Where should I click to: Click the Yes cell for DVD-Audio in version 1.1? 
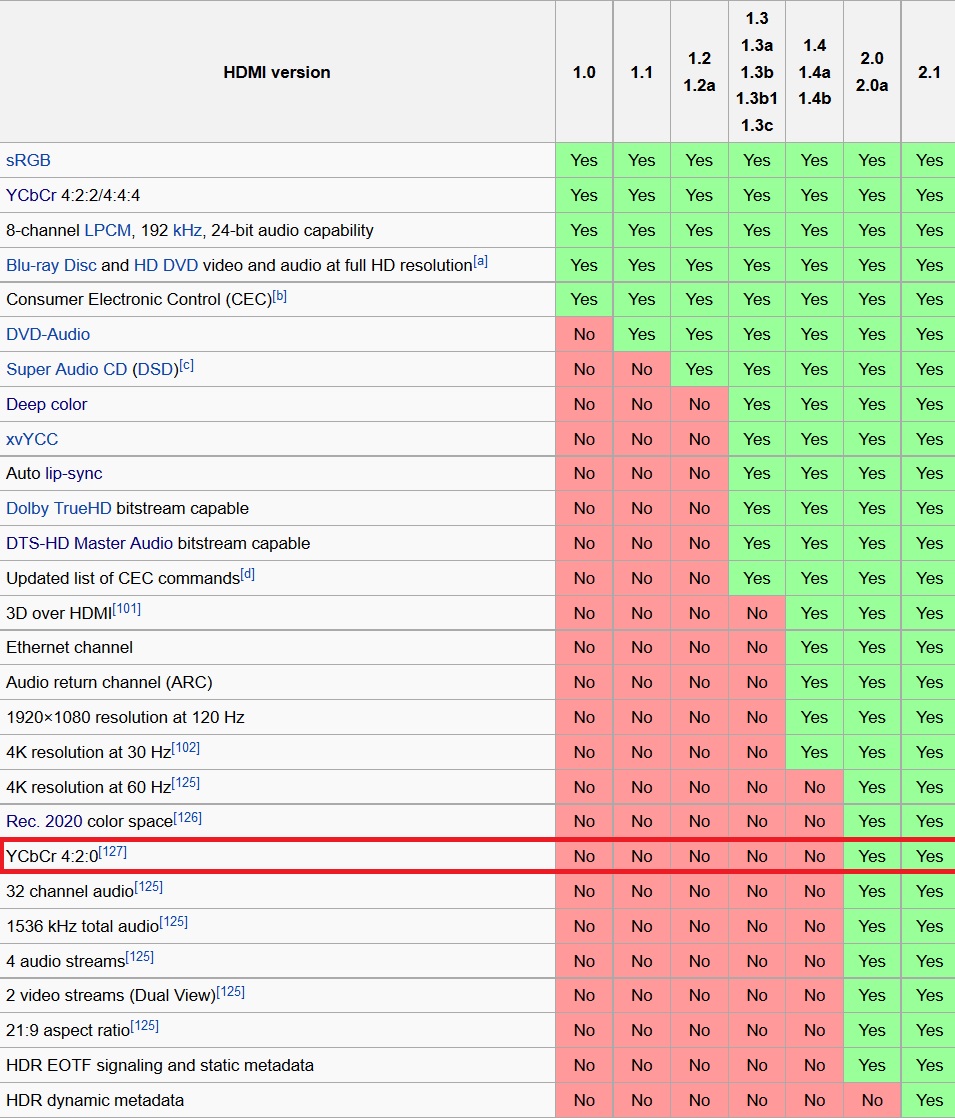click(642, 334)
